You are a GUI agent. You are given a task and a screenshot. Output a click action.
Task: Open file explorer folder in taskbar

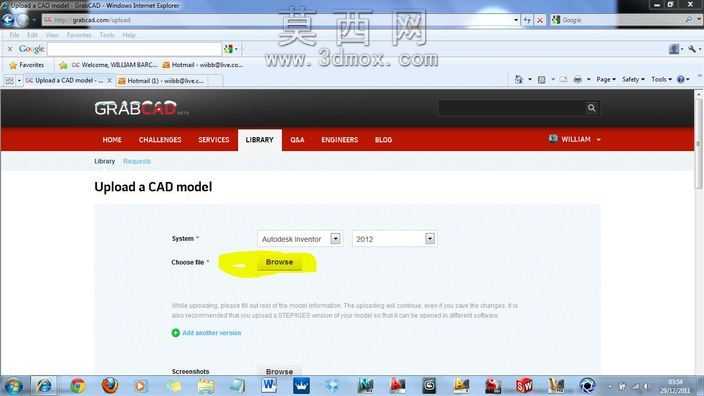click(x=206, y=386)
